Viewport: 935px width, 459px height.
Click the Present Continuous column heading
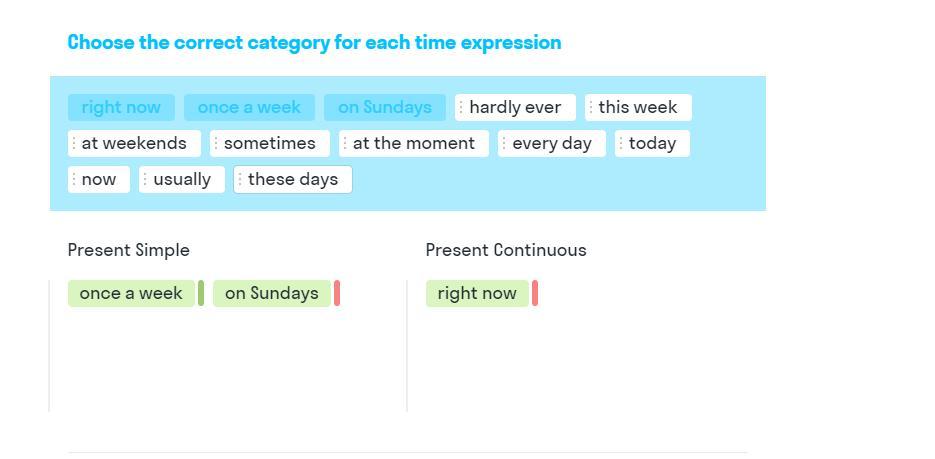click(x=506, y=250)
